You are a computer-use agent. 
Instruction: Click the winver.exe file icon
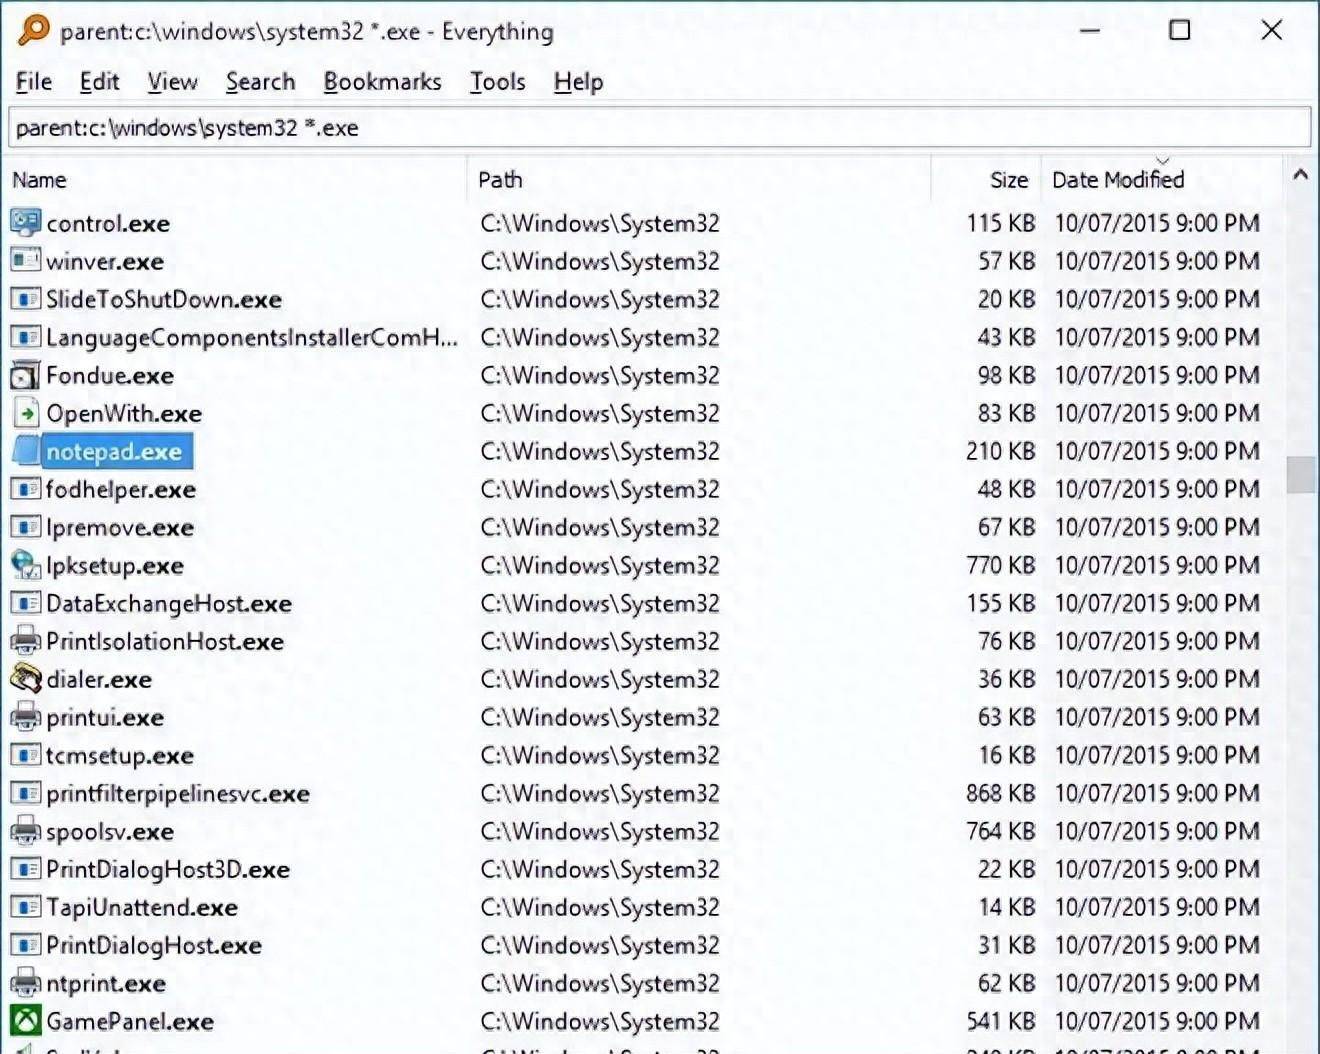click(x=25, y=260)
